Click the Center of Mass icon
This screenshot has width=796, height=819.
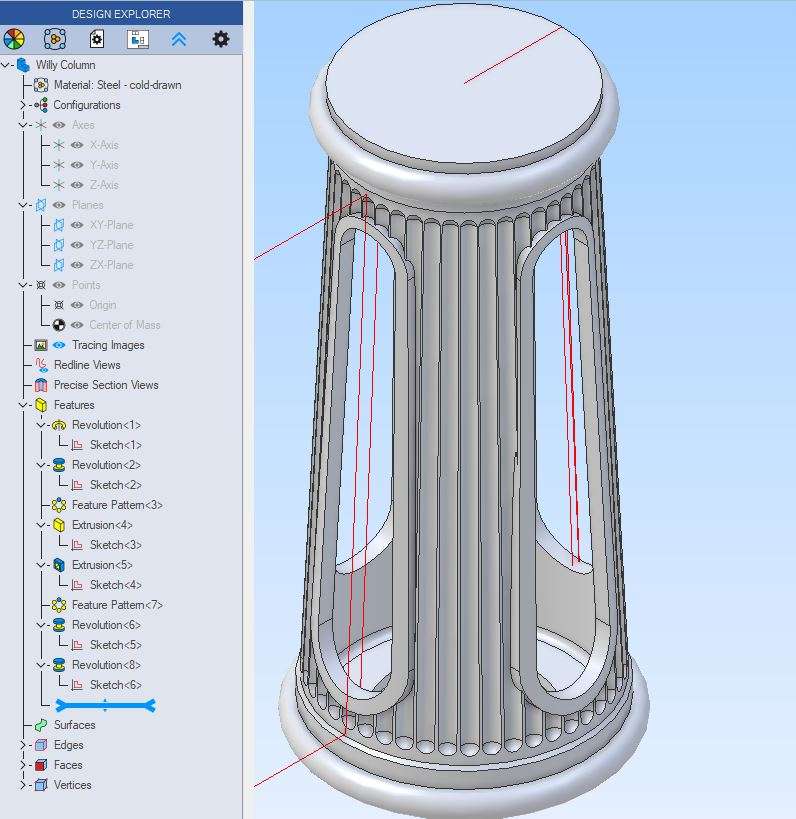[59, 325]
